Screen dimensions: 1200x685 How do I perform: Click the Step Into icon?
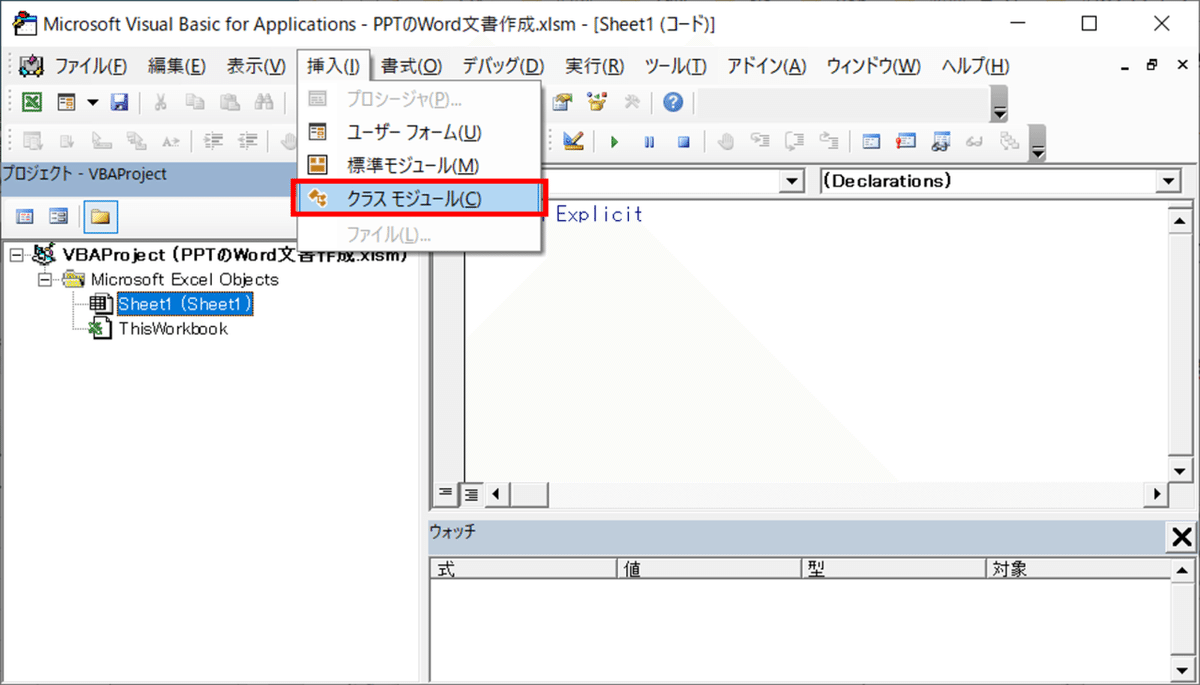pyautogui.click(x=760, y=141)
